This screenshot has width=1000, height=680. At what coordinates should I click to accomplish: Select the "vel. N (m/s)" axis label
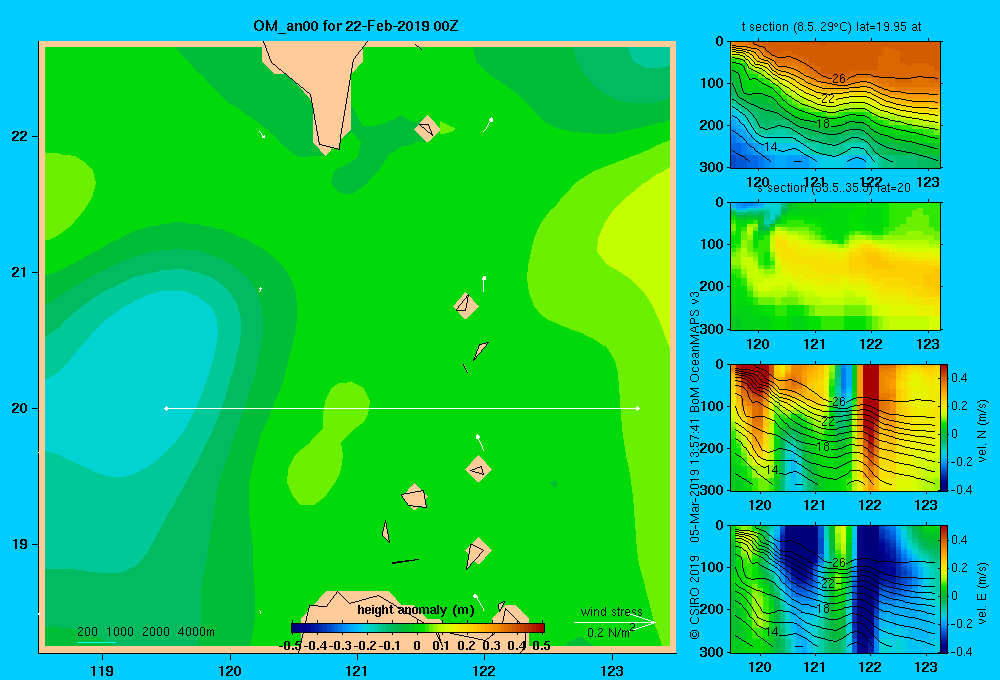pos(983,431)
